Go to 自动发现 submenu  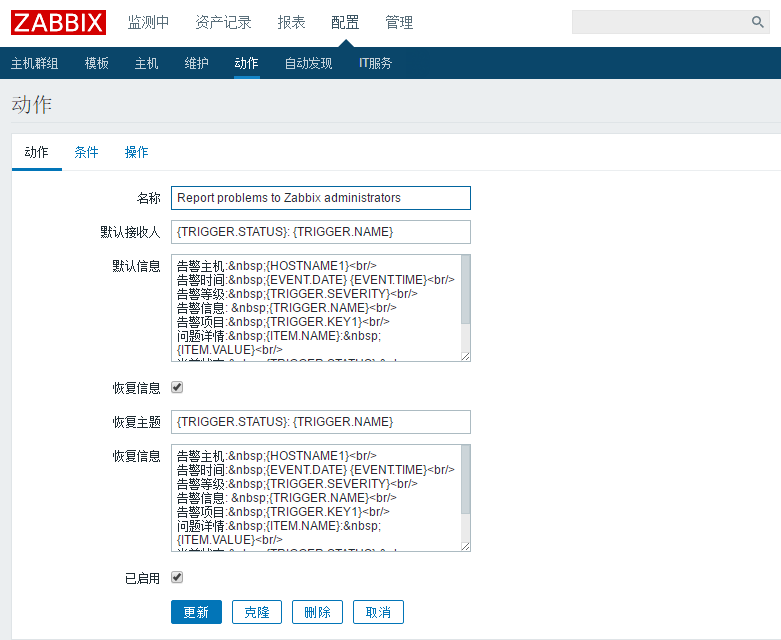(308, 63)
